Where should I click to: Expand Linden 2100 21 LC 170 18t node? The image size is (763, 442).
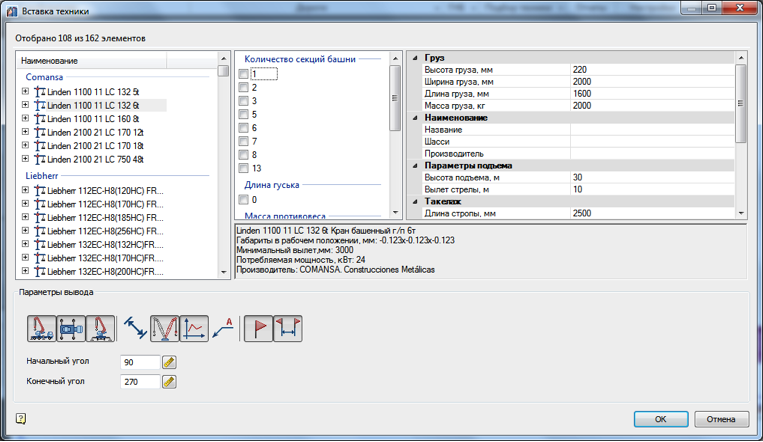click(25, 145)
